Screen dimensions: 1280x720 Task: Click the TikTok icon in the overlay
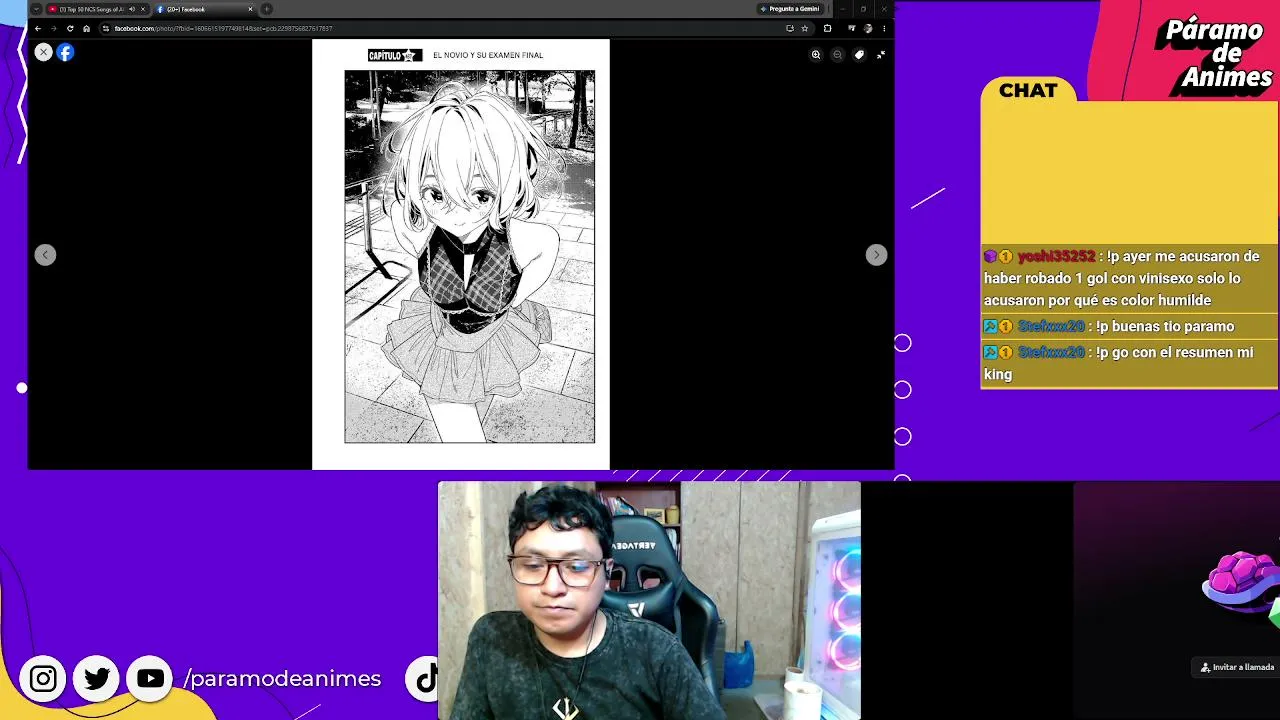425,679
